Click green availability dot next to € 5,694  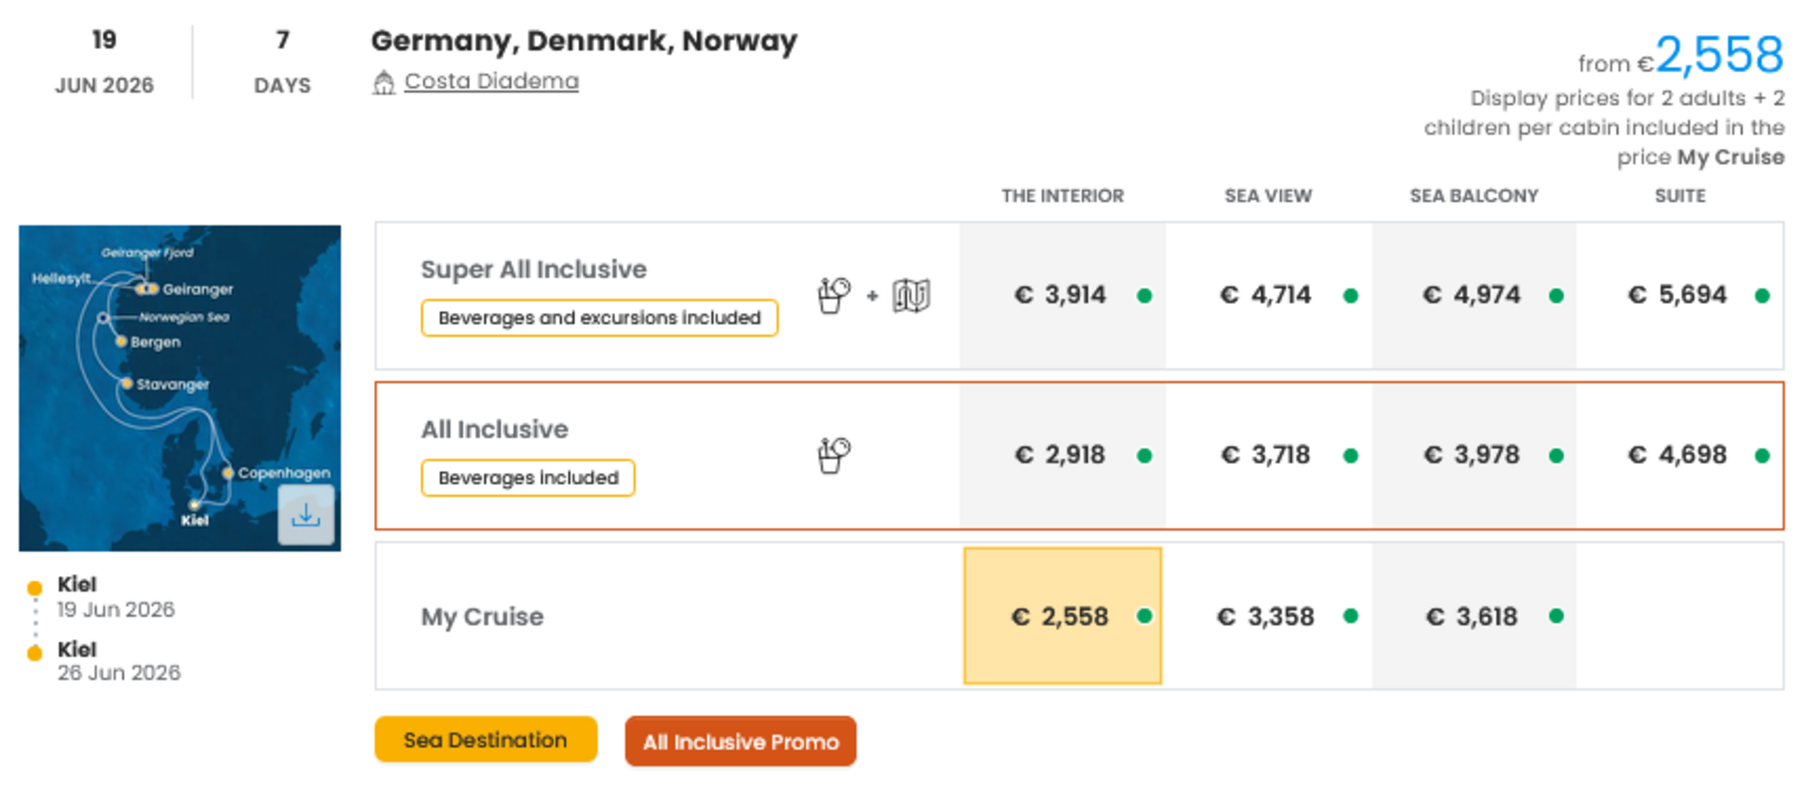coord(1762,296)
